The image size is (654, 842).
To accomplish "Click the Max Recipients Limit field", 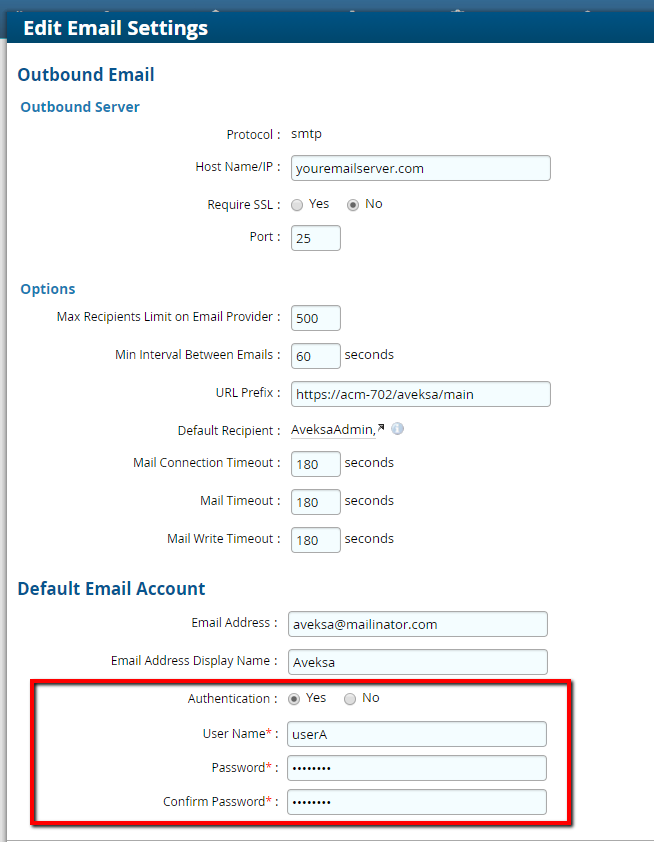I will [315, 318].
